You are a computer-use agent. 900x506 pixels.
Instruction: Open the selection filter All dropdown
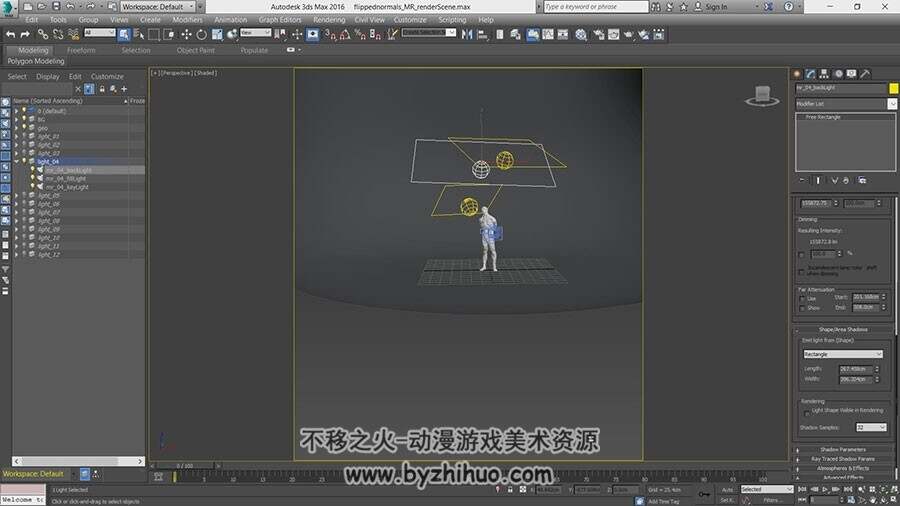(100, 33)
